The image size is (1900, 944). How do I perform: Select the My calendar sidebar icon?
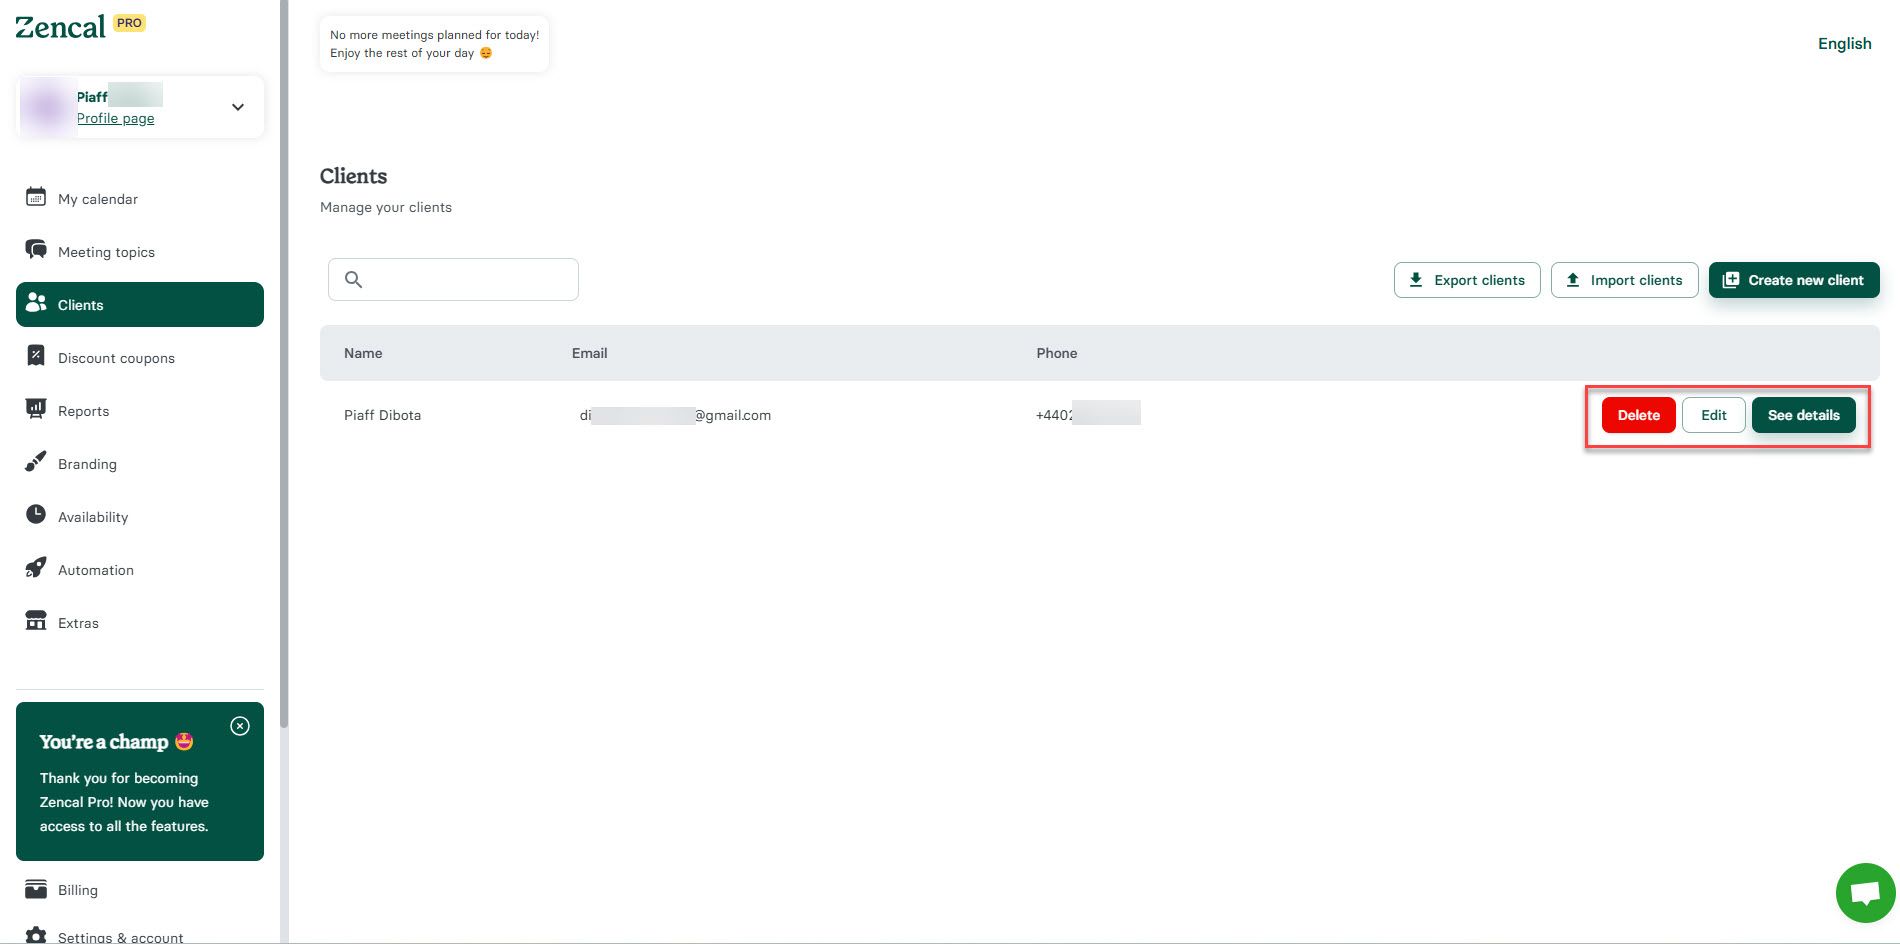click(x=36, y=197)
